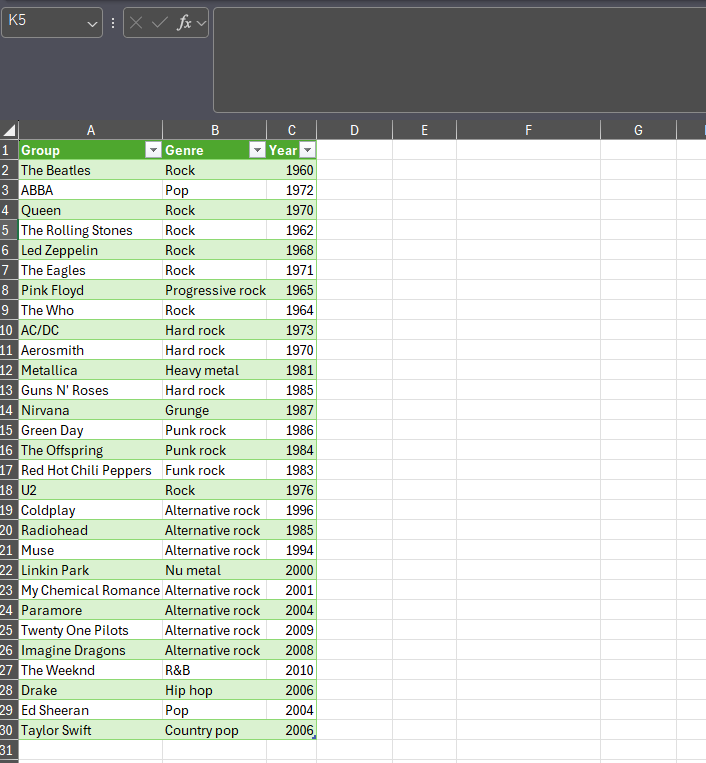Select column A header
Screen dimensions: 706x763
click(x=91, y=130)
